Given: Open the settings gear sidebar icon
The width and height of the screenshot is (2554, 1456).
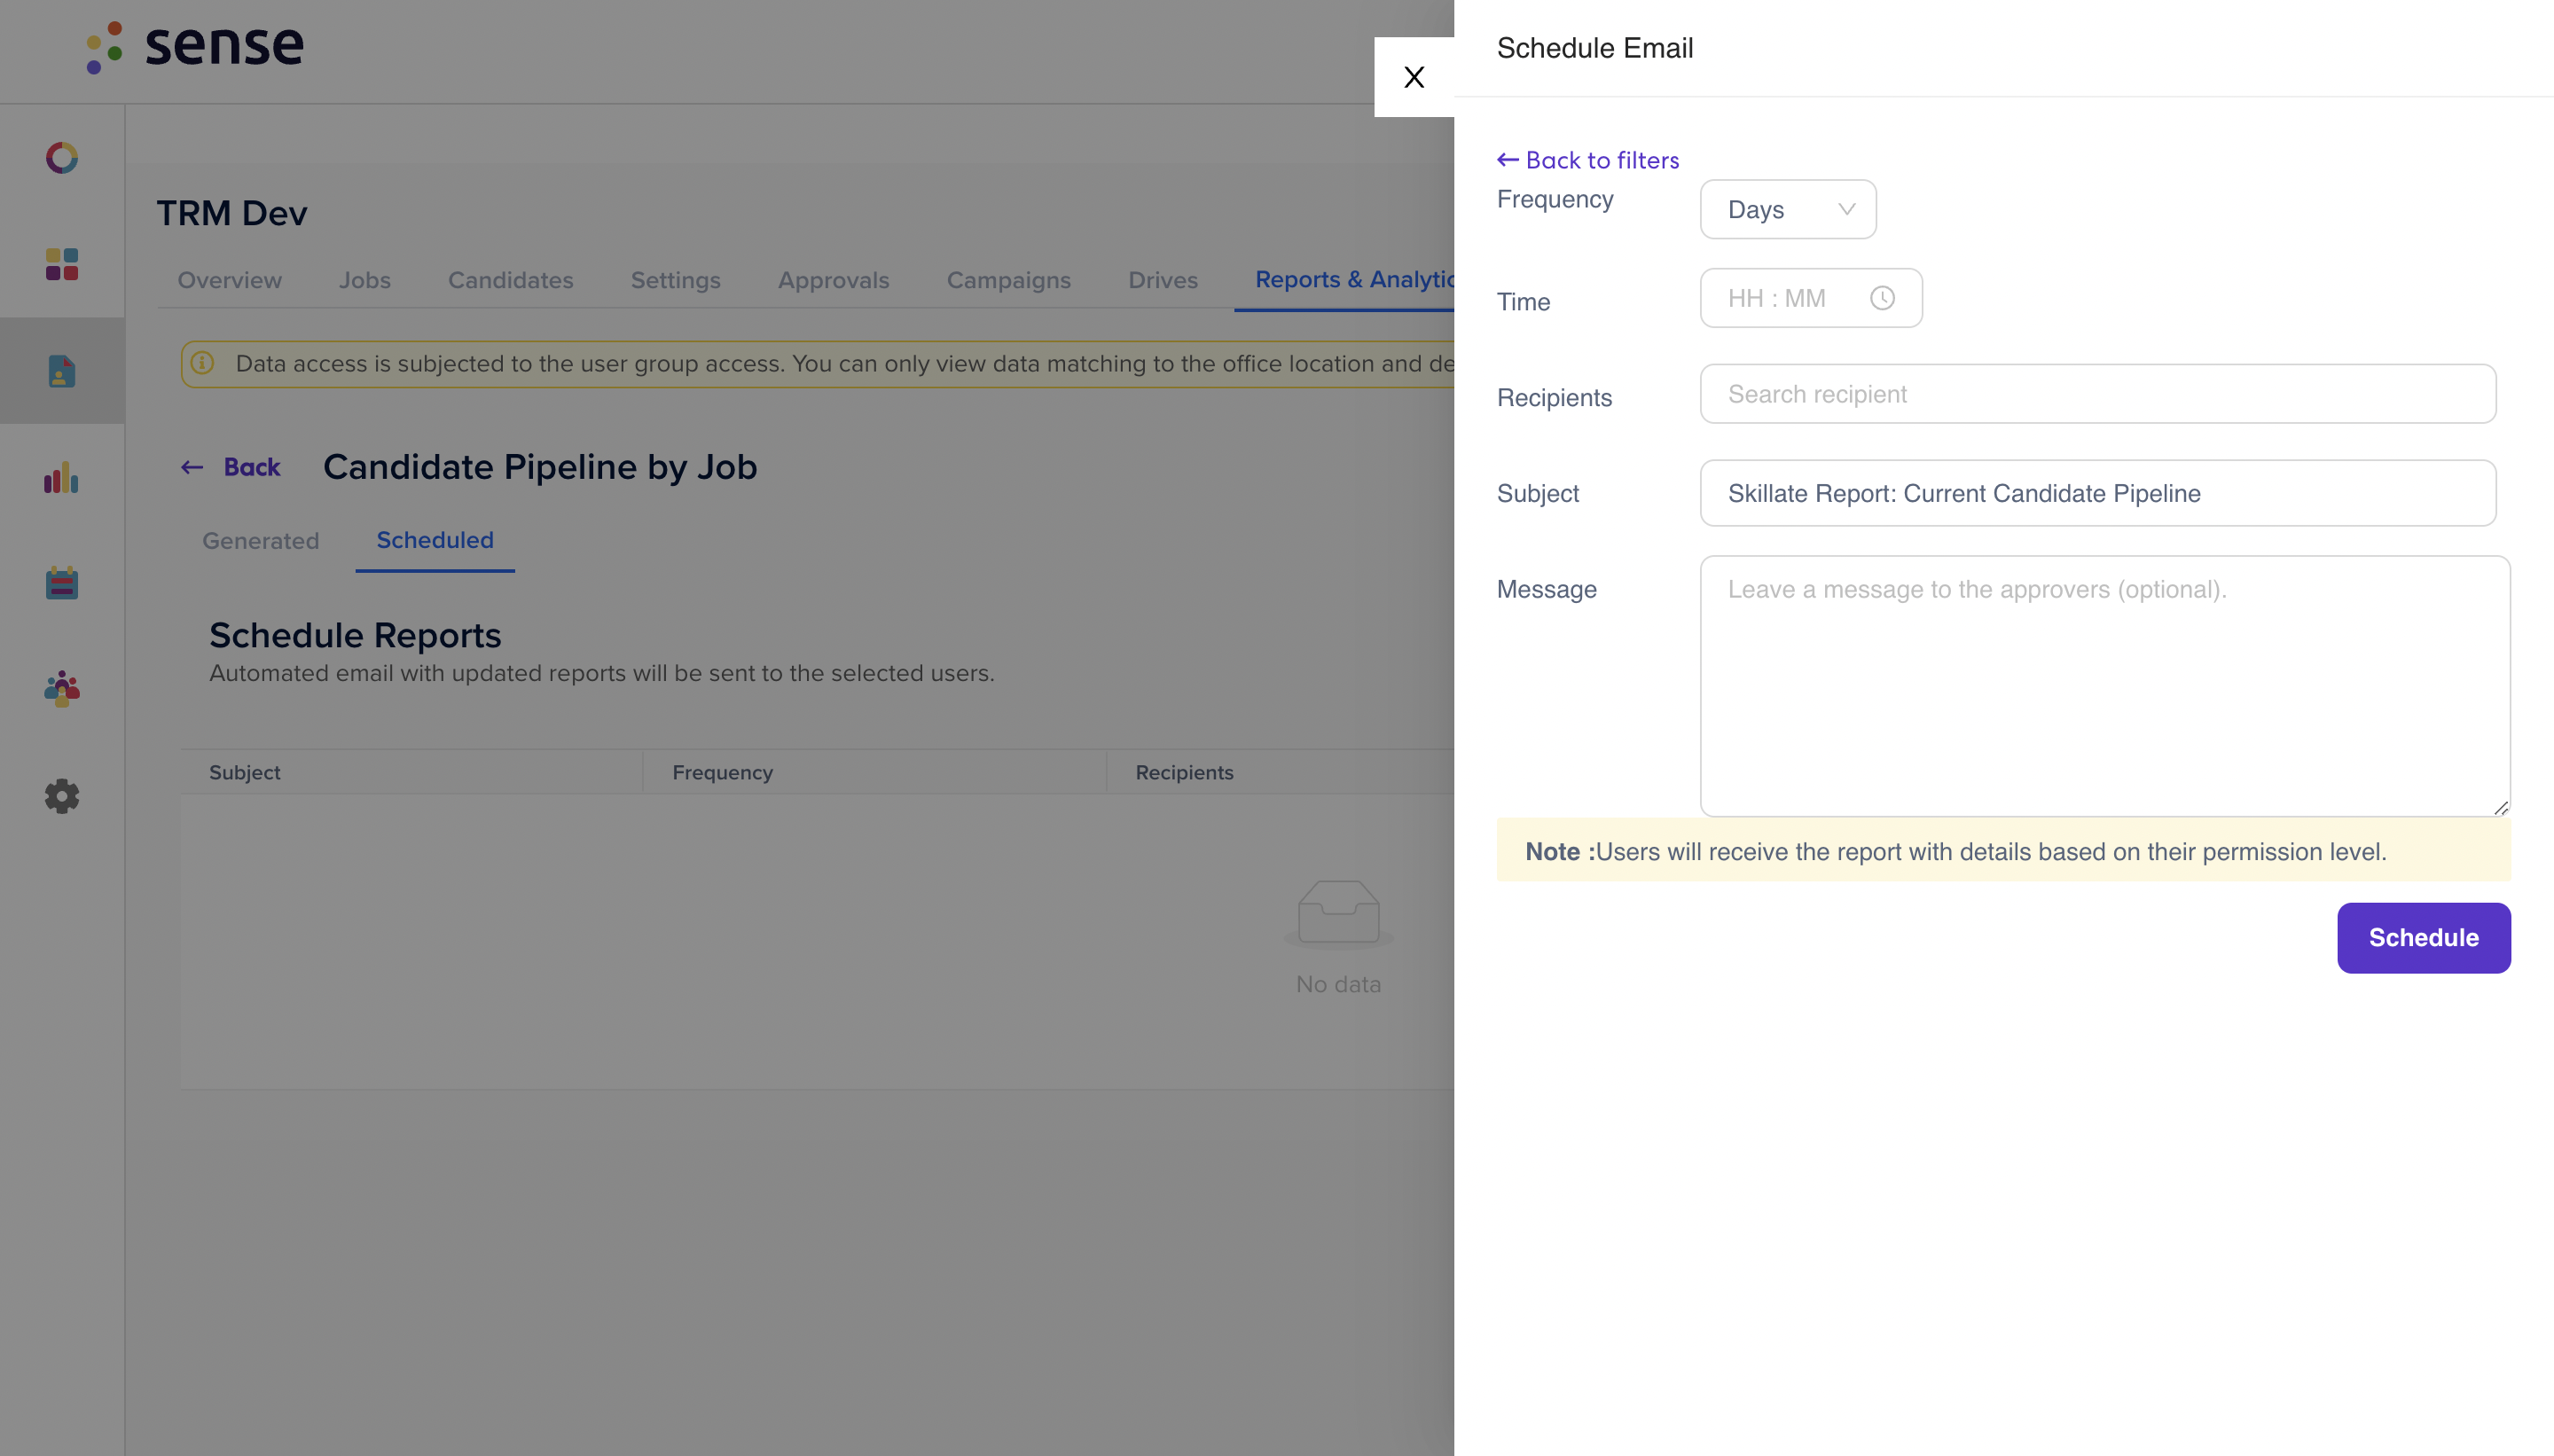Looking at the screenshot, I should coord(62,796).
